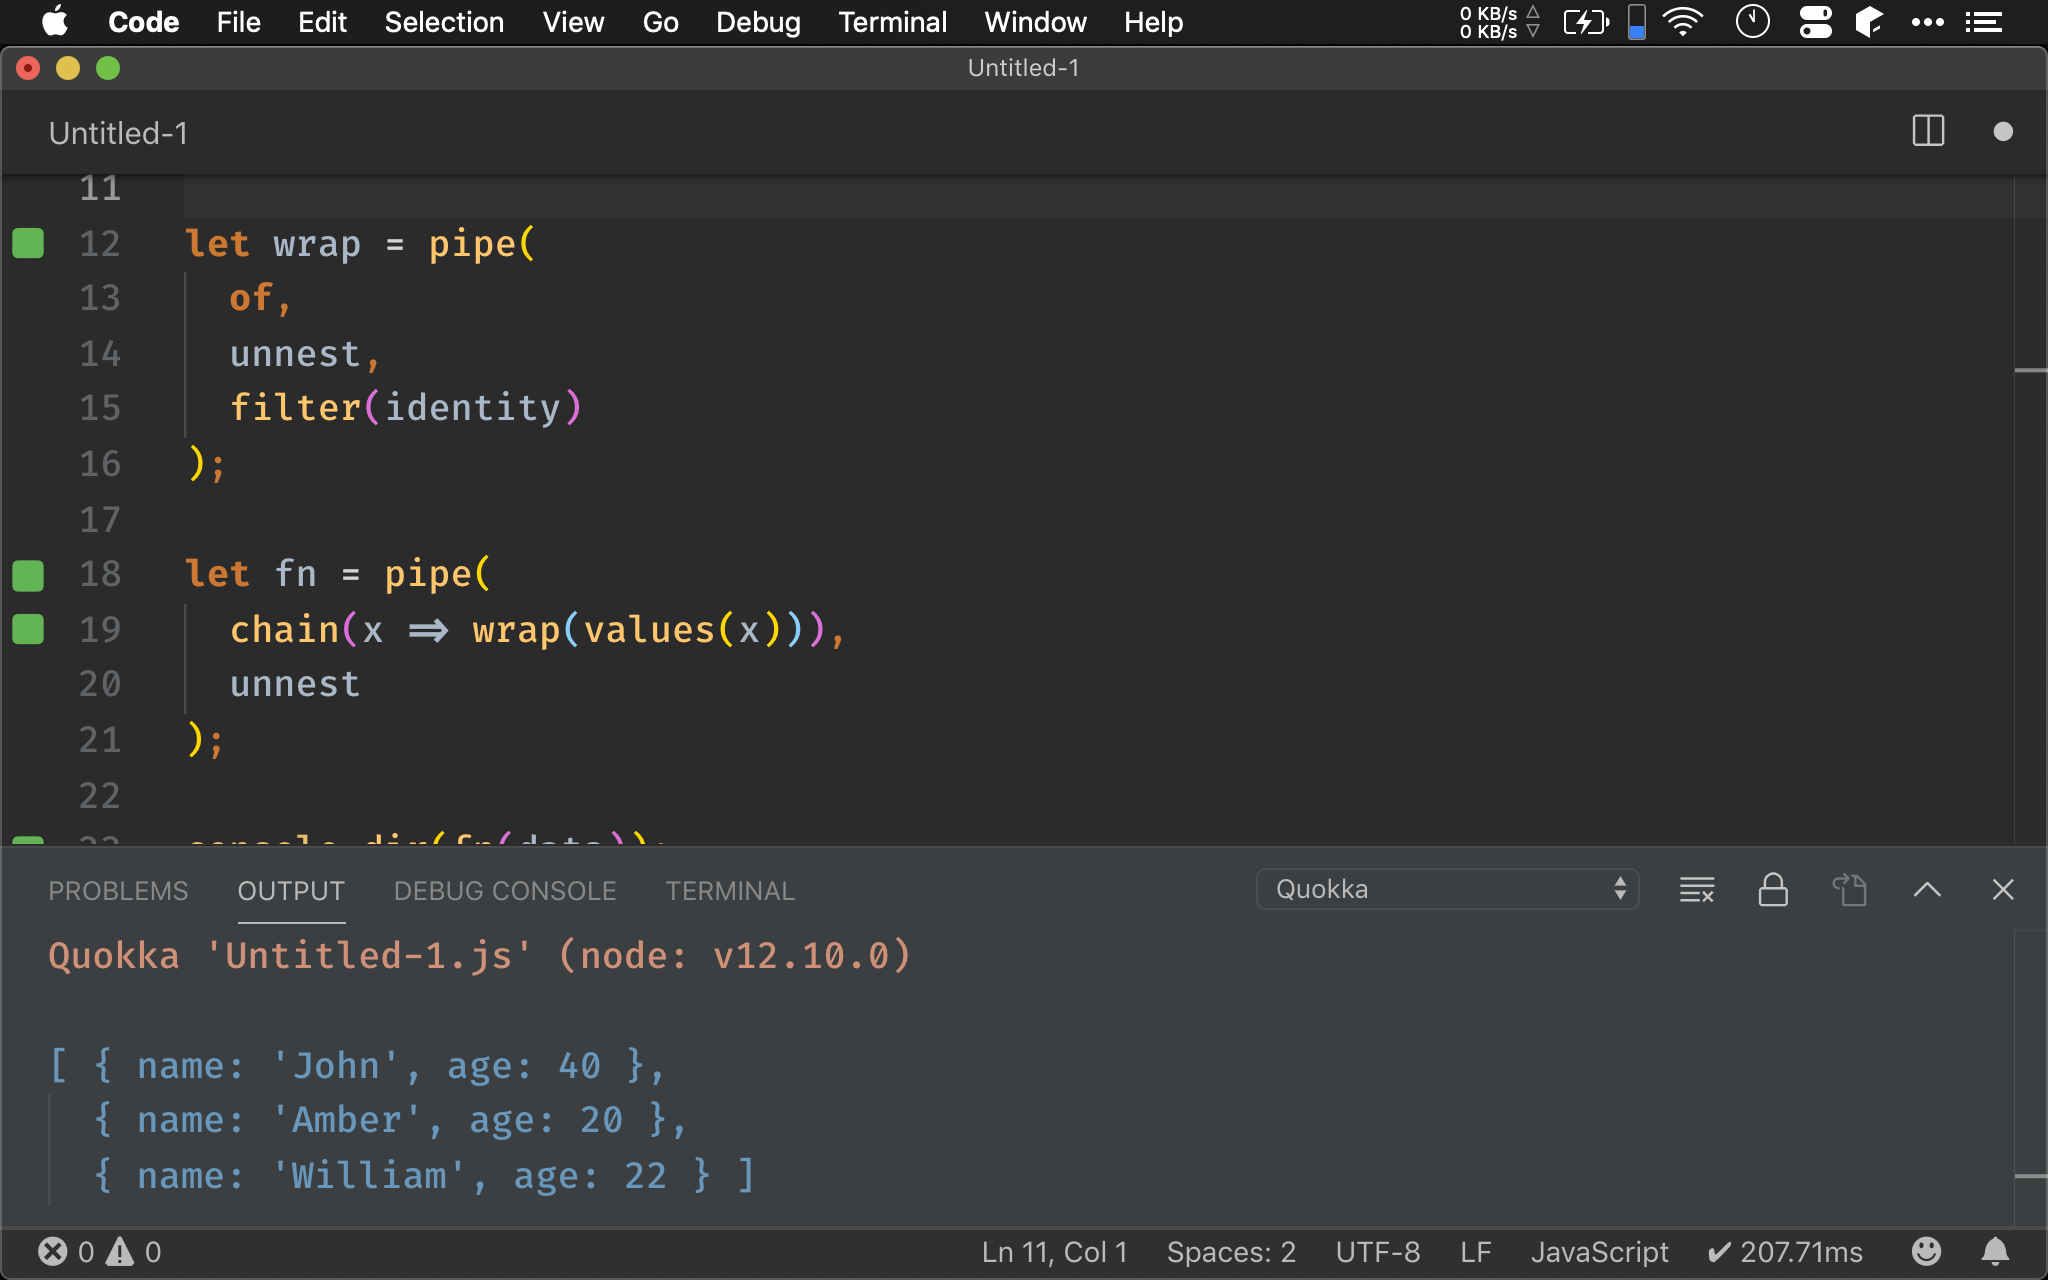
Task: Click the three-dots menu bar icon
Action: coord(1927,22)
